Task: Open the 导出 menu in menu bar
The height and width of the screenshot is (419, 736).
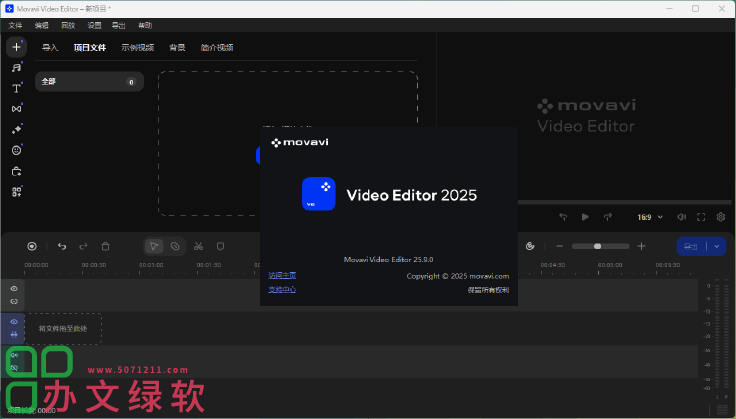Action: (x=119, y=25)
